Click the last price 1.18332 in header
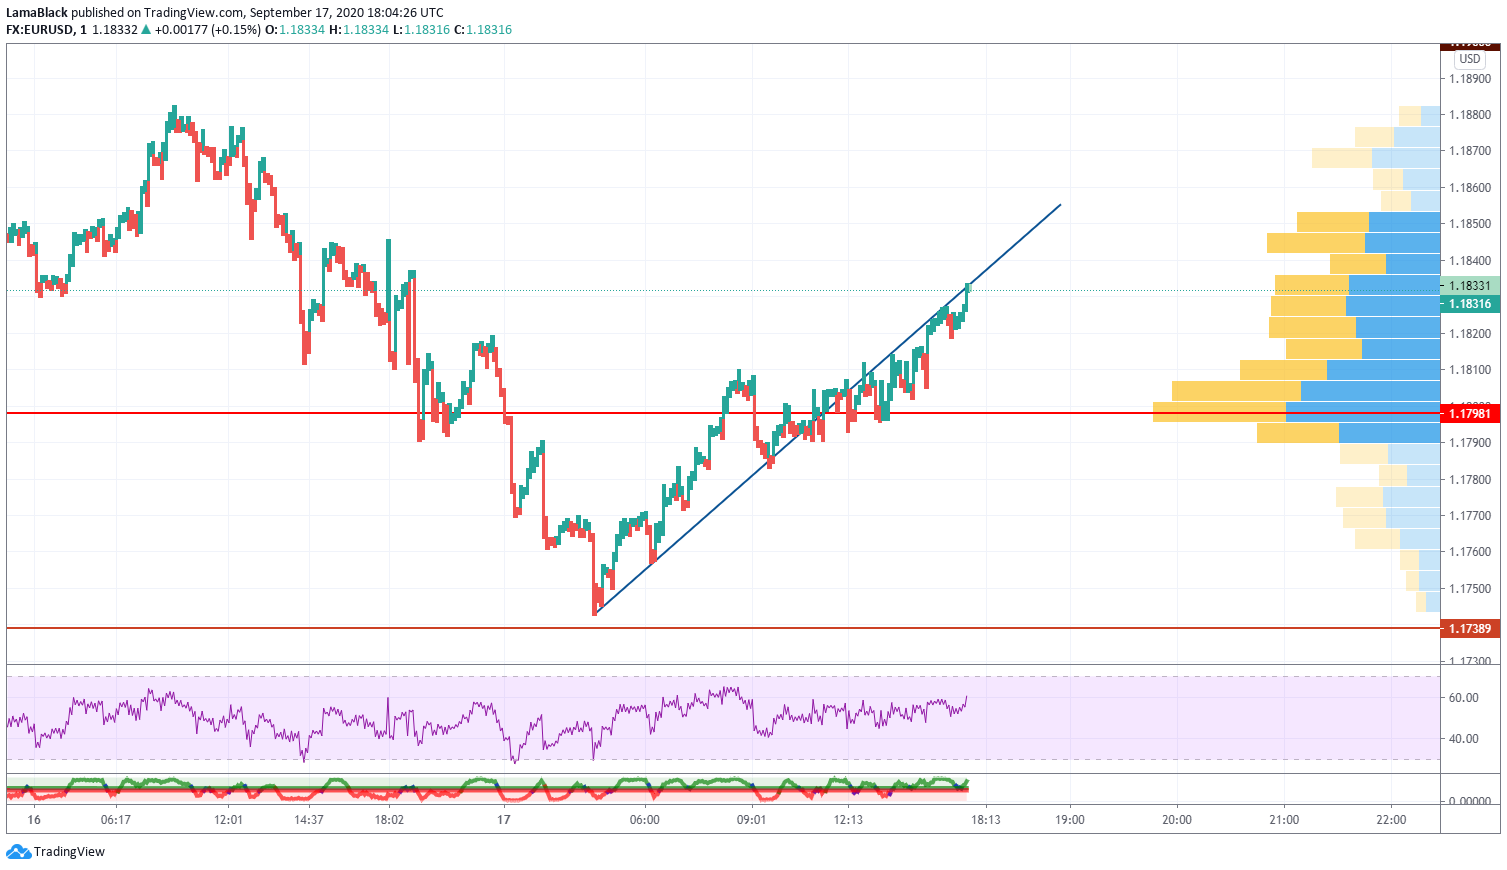This screenshot has height=870, width=1507. [115, 30]
